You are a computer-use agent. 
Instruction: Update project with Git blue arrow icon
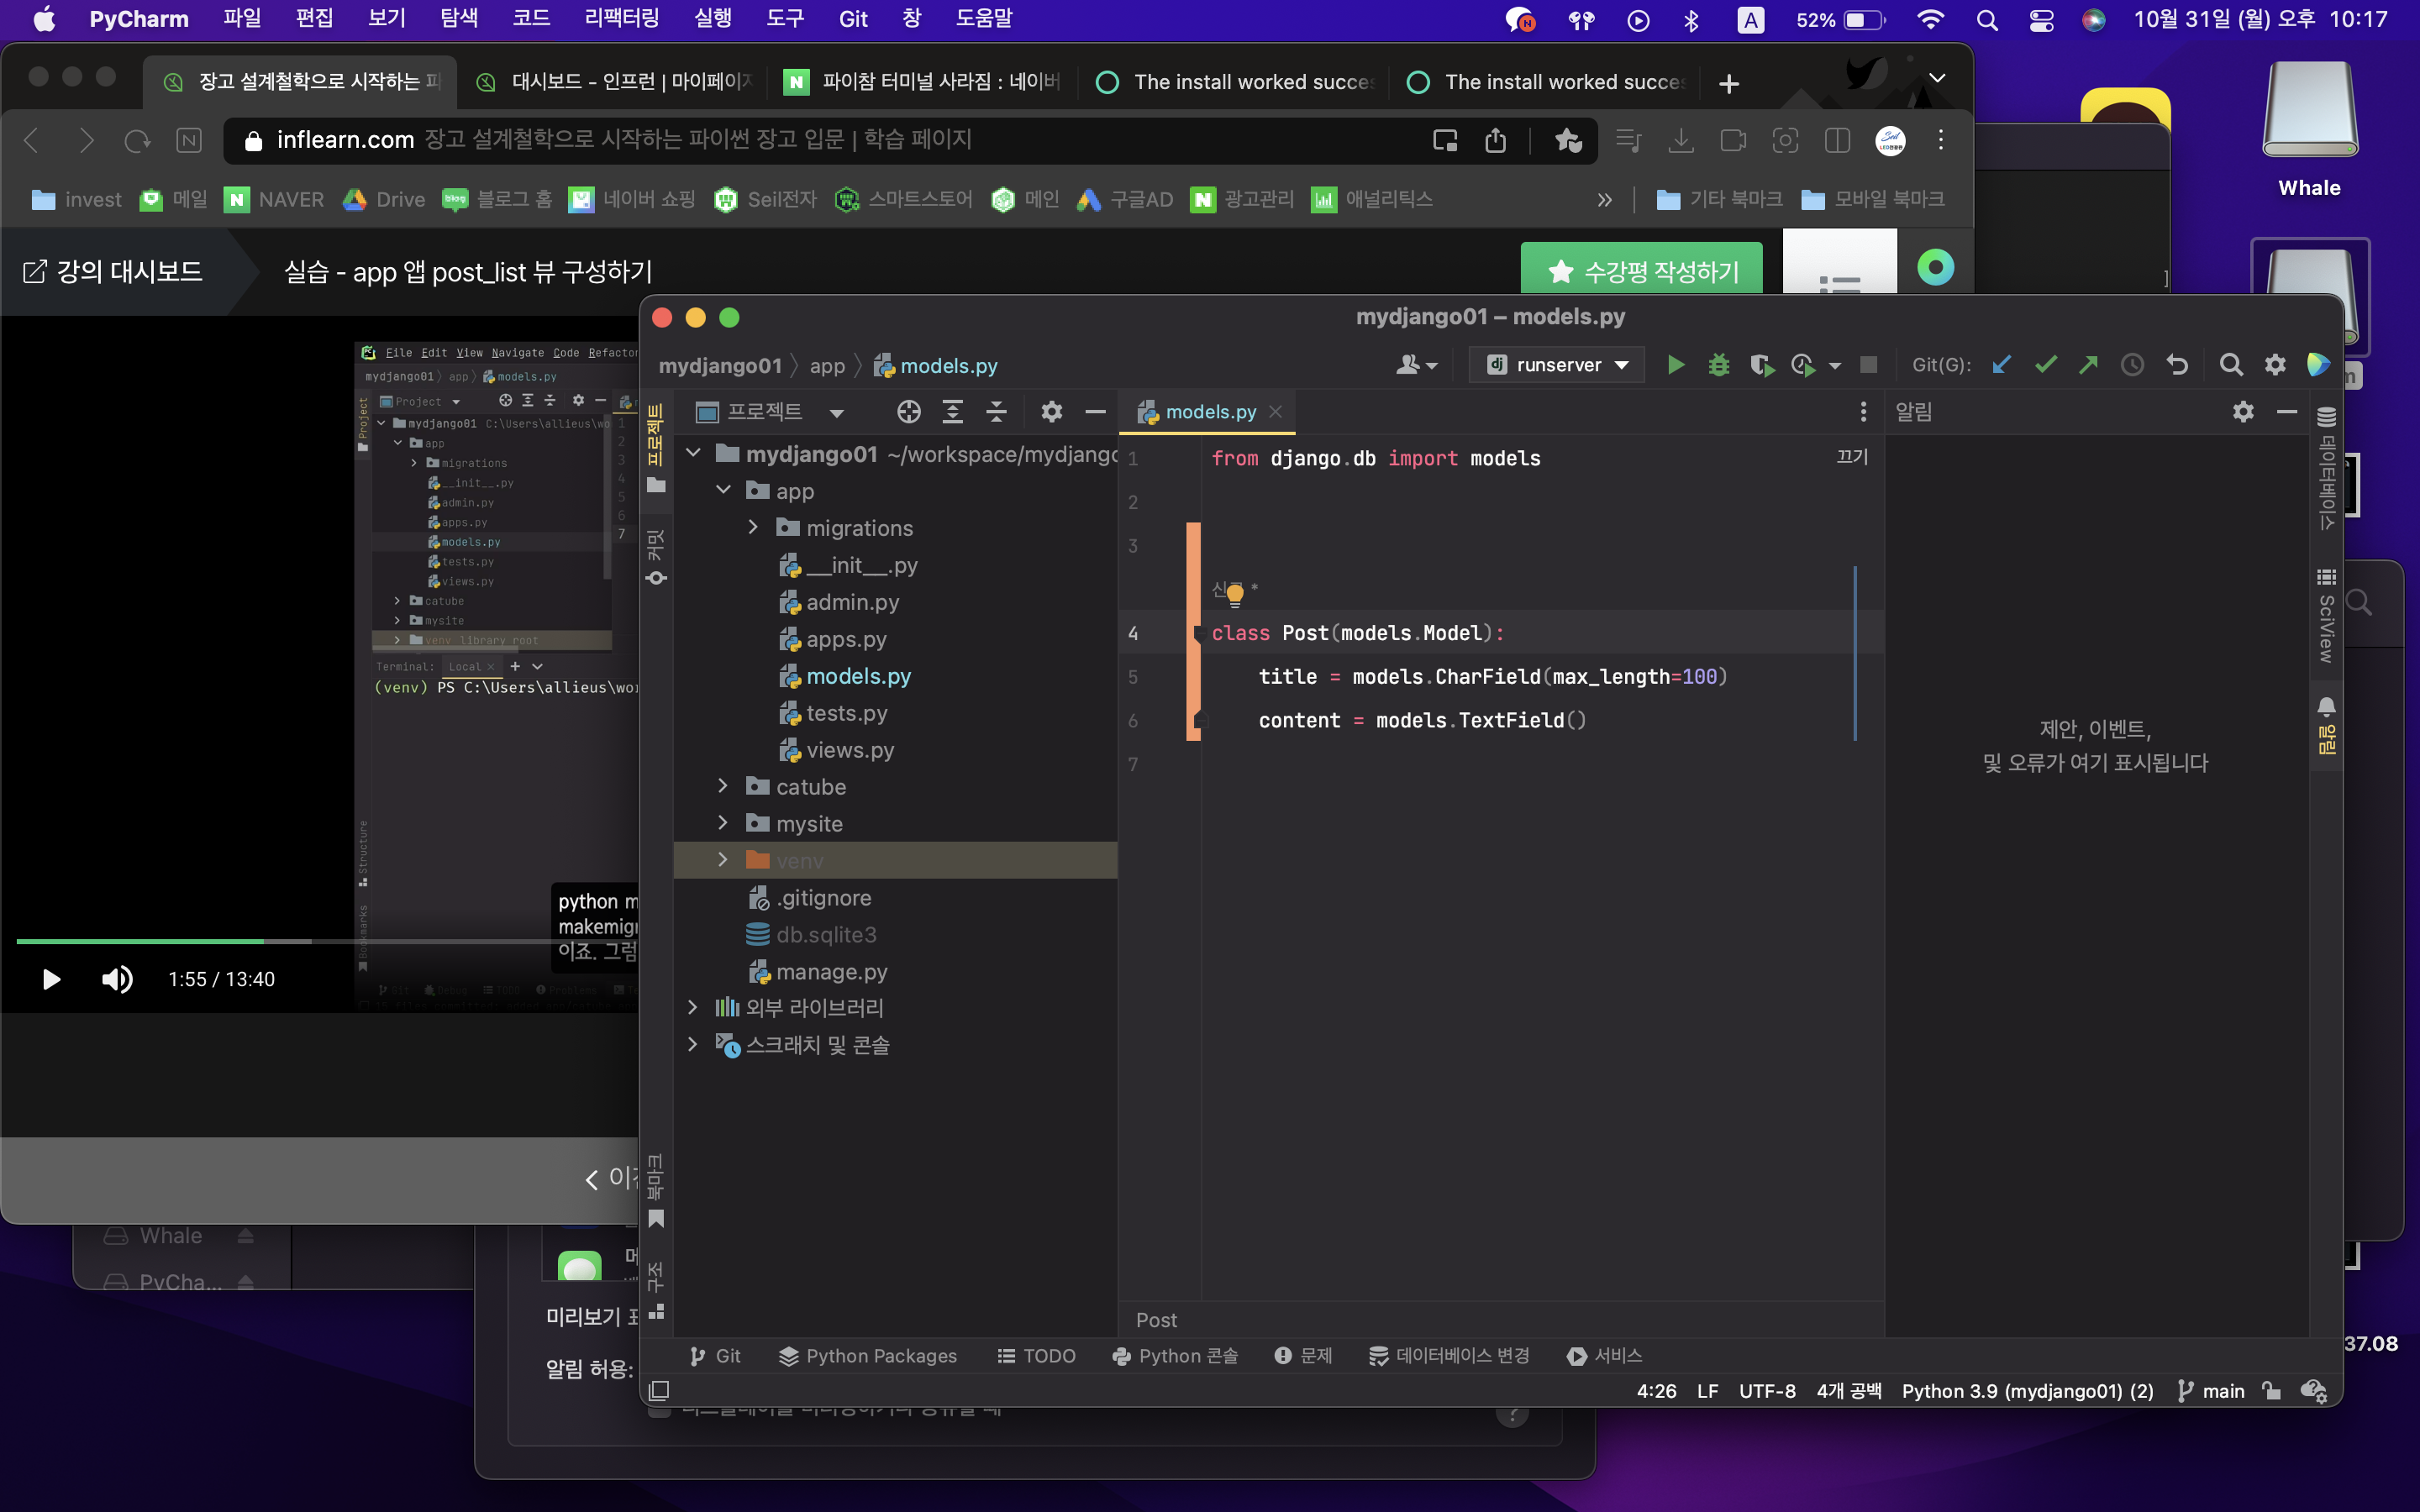[x=2002, y=365]
